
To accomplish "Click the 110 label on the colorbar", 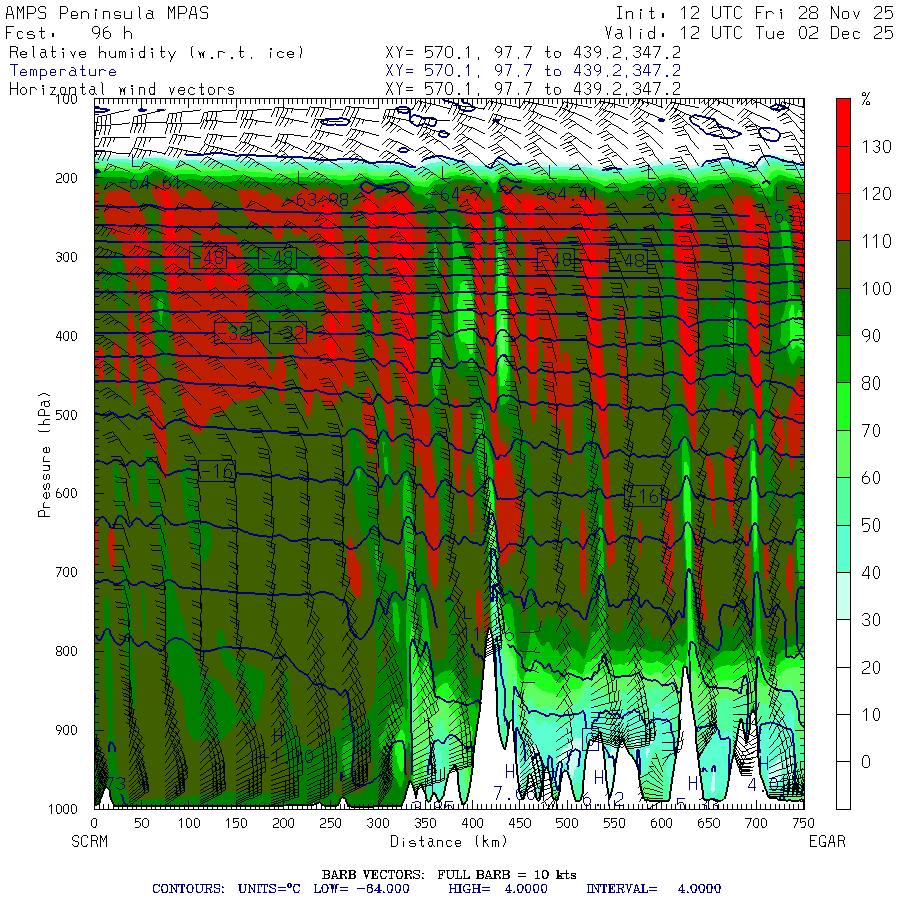I will tap(876, 242).
